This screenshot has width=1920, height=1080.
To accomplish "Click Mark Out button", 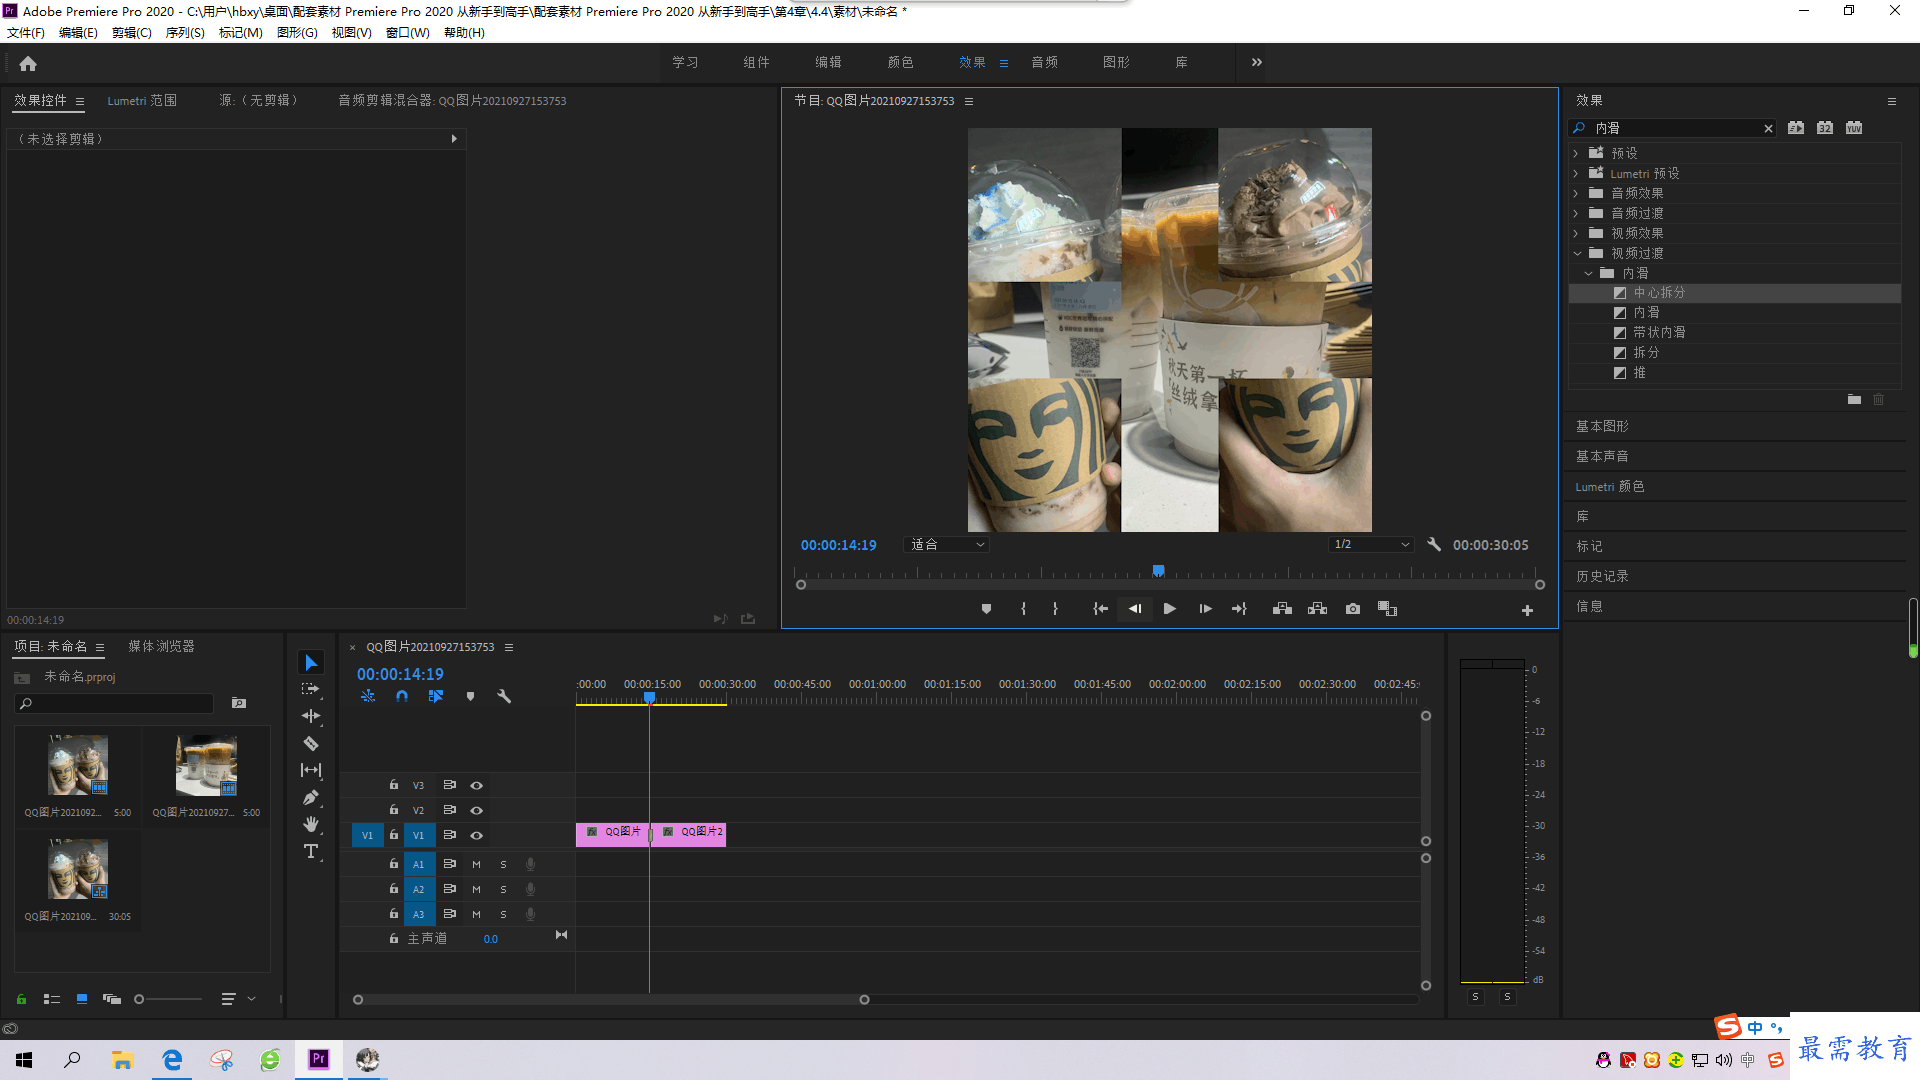I will [x=1055, y=609].
